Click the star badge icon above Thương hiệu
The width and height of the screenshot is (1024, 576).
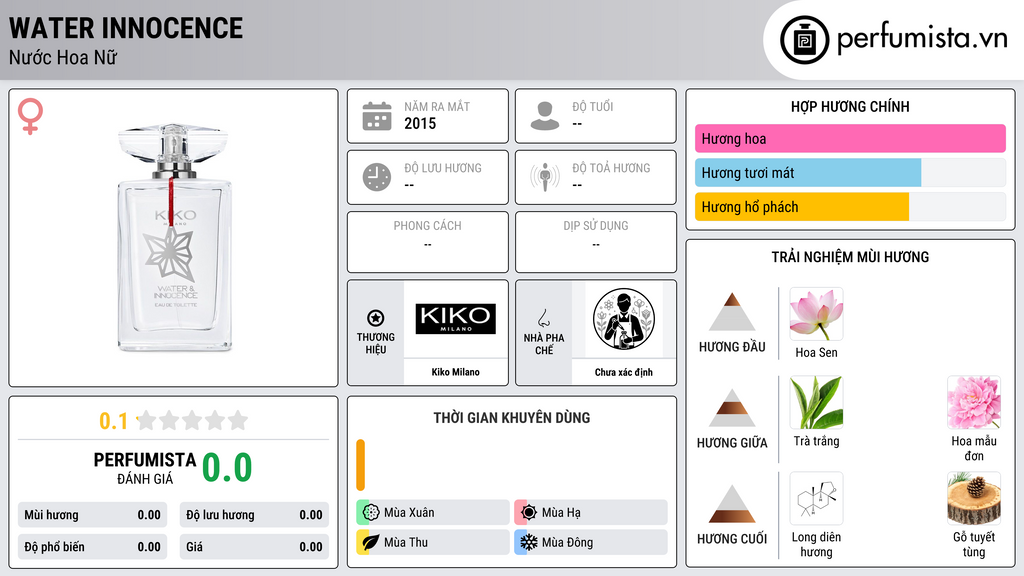tap(376, 318)
